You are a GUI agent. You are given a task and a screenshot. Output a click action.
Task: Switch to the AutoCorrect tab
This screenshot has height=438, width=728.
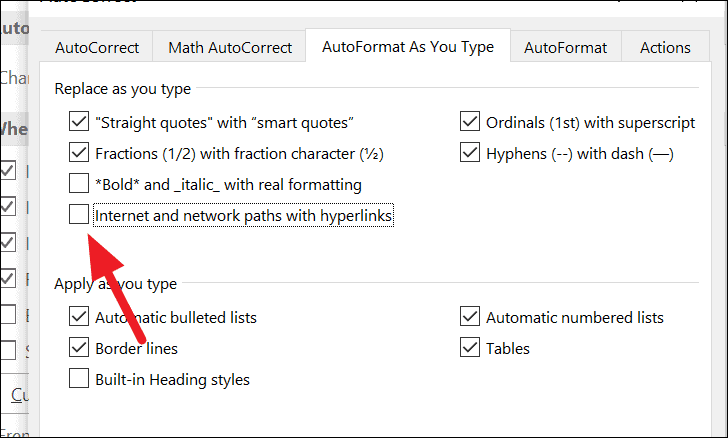click(96, 47)
